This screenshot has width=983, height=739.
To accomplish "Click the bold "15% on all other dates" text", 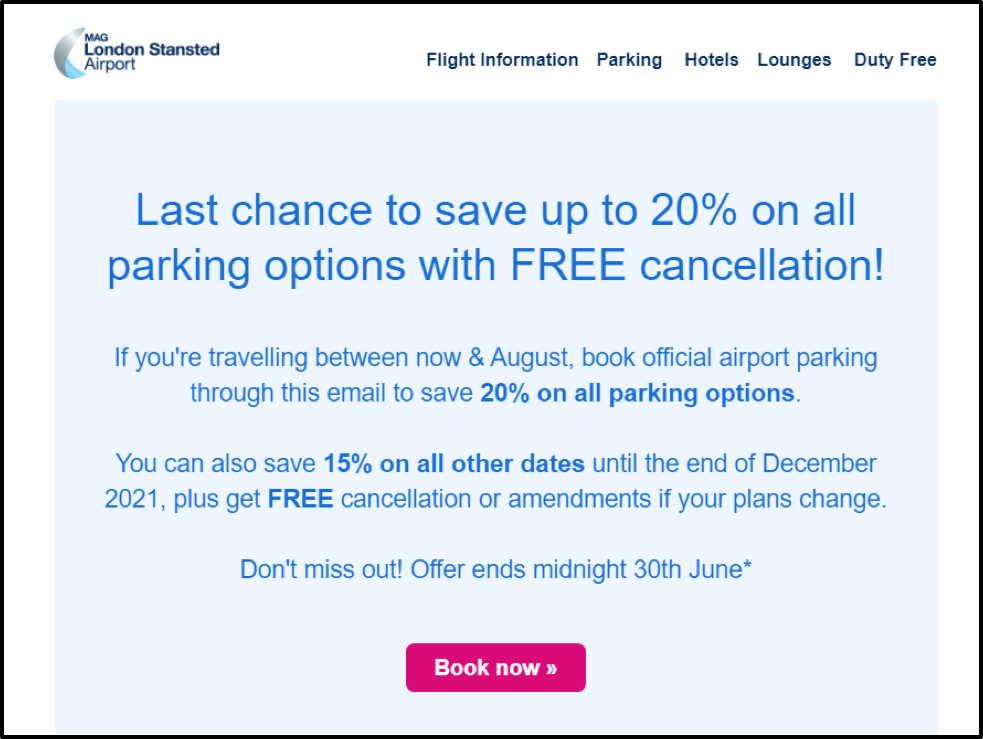I will 453,464.
